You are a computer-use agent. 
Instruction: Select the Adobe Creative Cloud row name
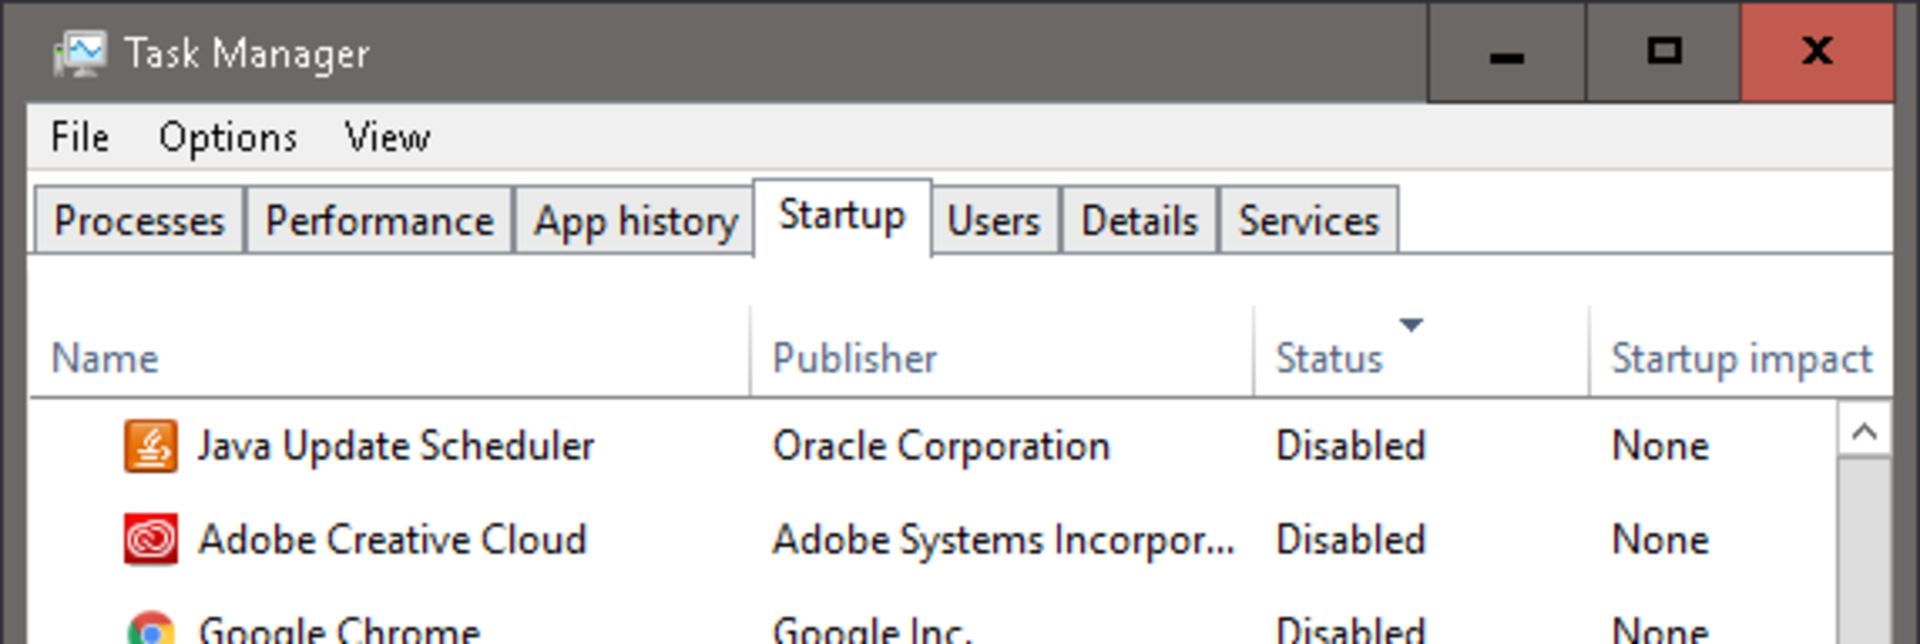[x=392, y=540]
